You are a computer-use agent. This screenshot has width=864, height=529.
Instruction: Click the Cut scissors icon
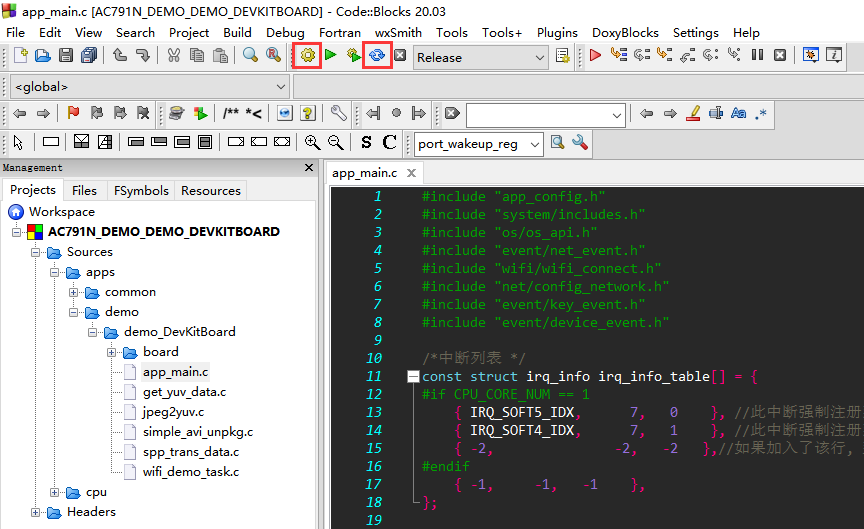174,55
